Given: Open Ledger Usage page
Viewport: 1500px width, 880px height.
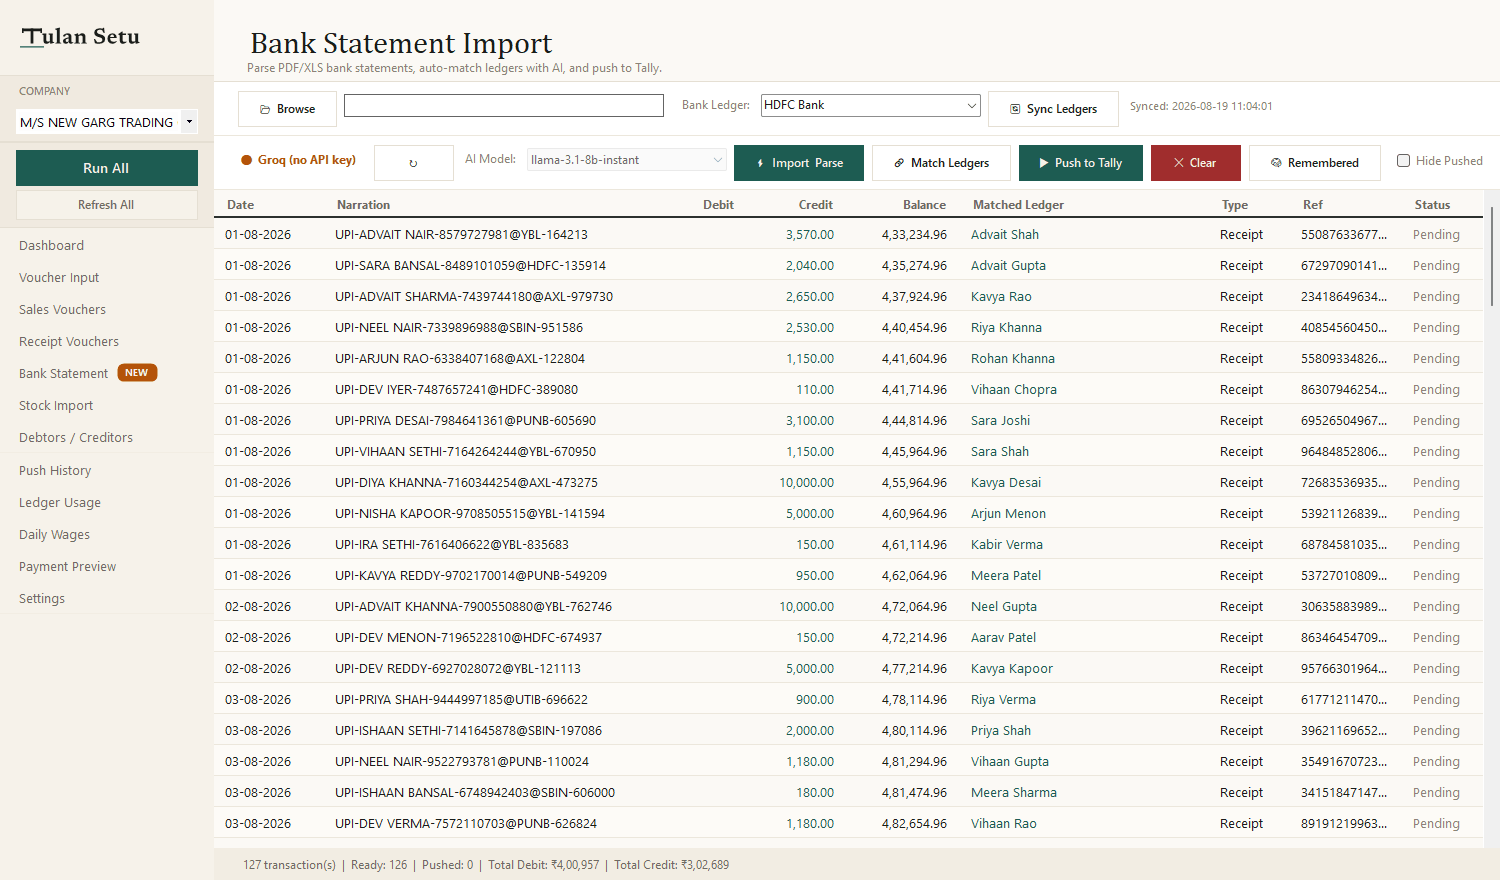Looking at the screenshot, I should click(60, 502).
